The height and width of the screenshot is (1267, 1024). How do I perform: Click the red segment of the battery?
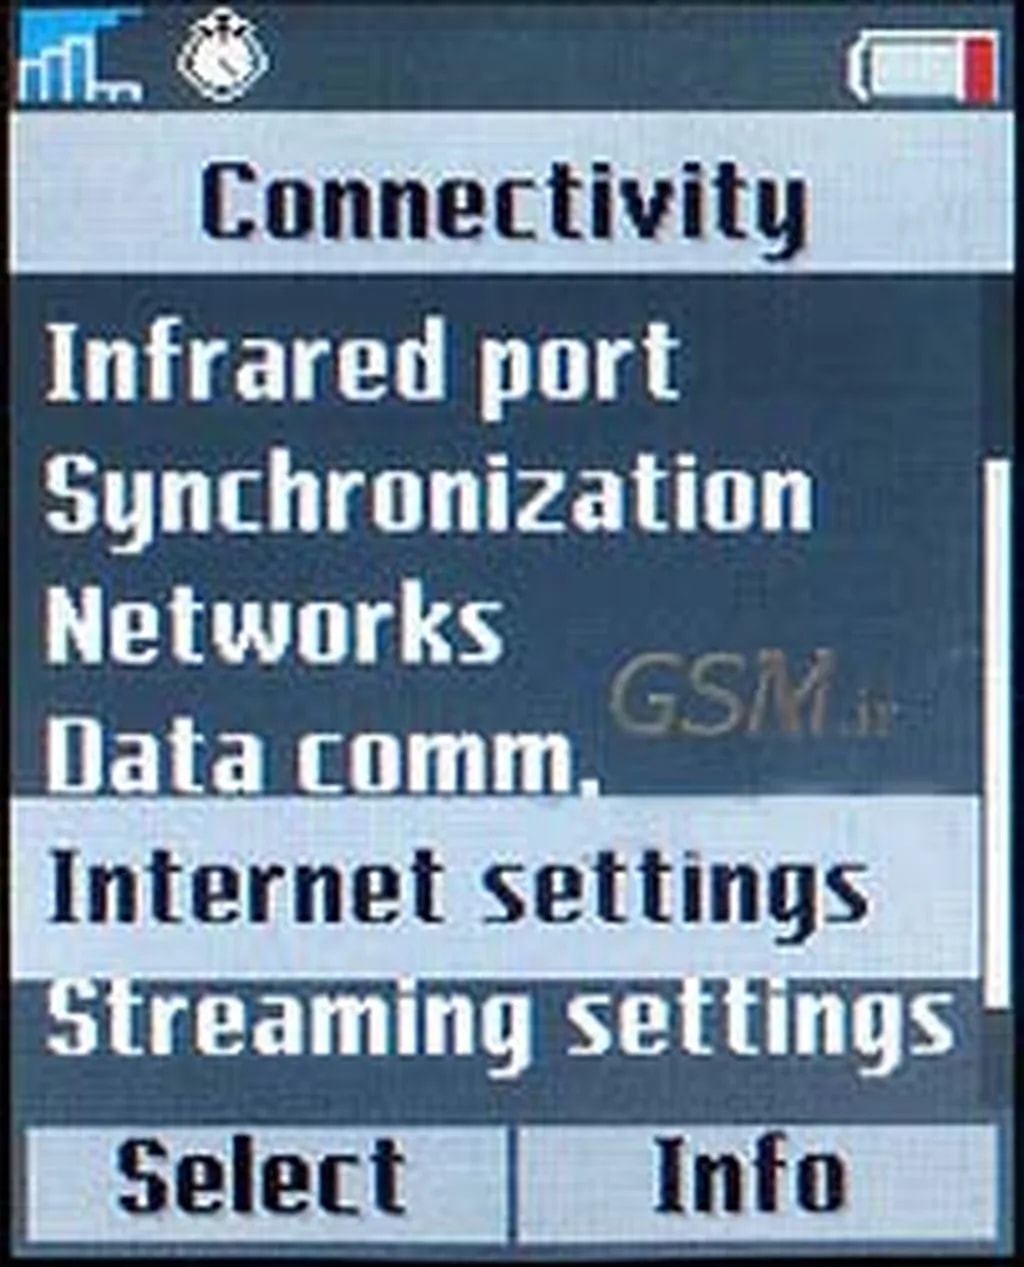click(x=979, y=68)
